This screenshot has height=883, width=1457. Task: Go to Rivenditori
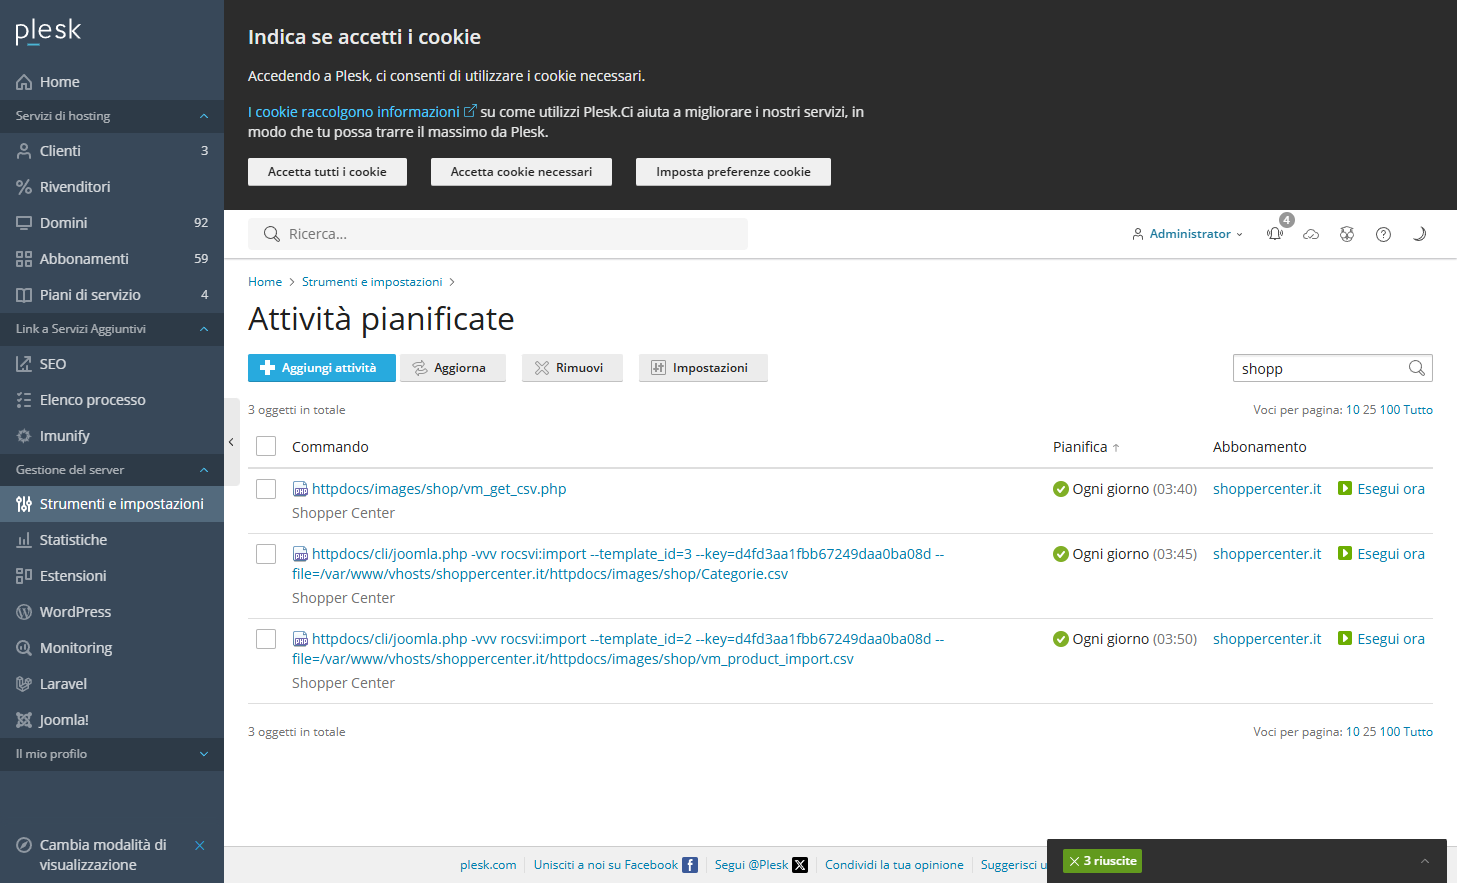click(x=112, y=187)
